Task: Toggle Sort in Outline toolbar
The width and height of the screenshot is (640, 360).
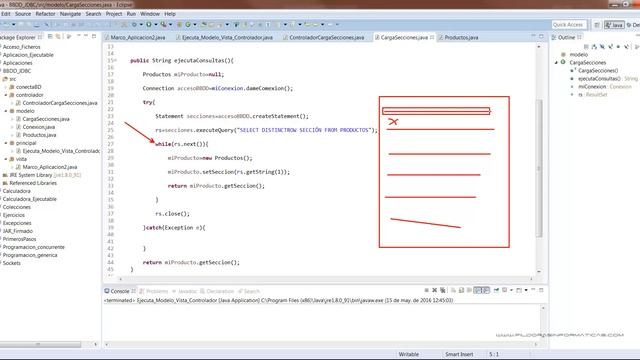Action: click(594, 47)
